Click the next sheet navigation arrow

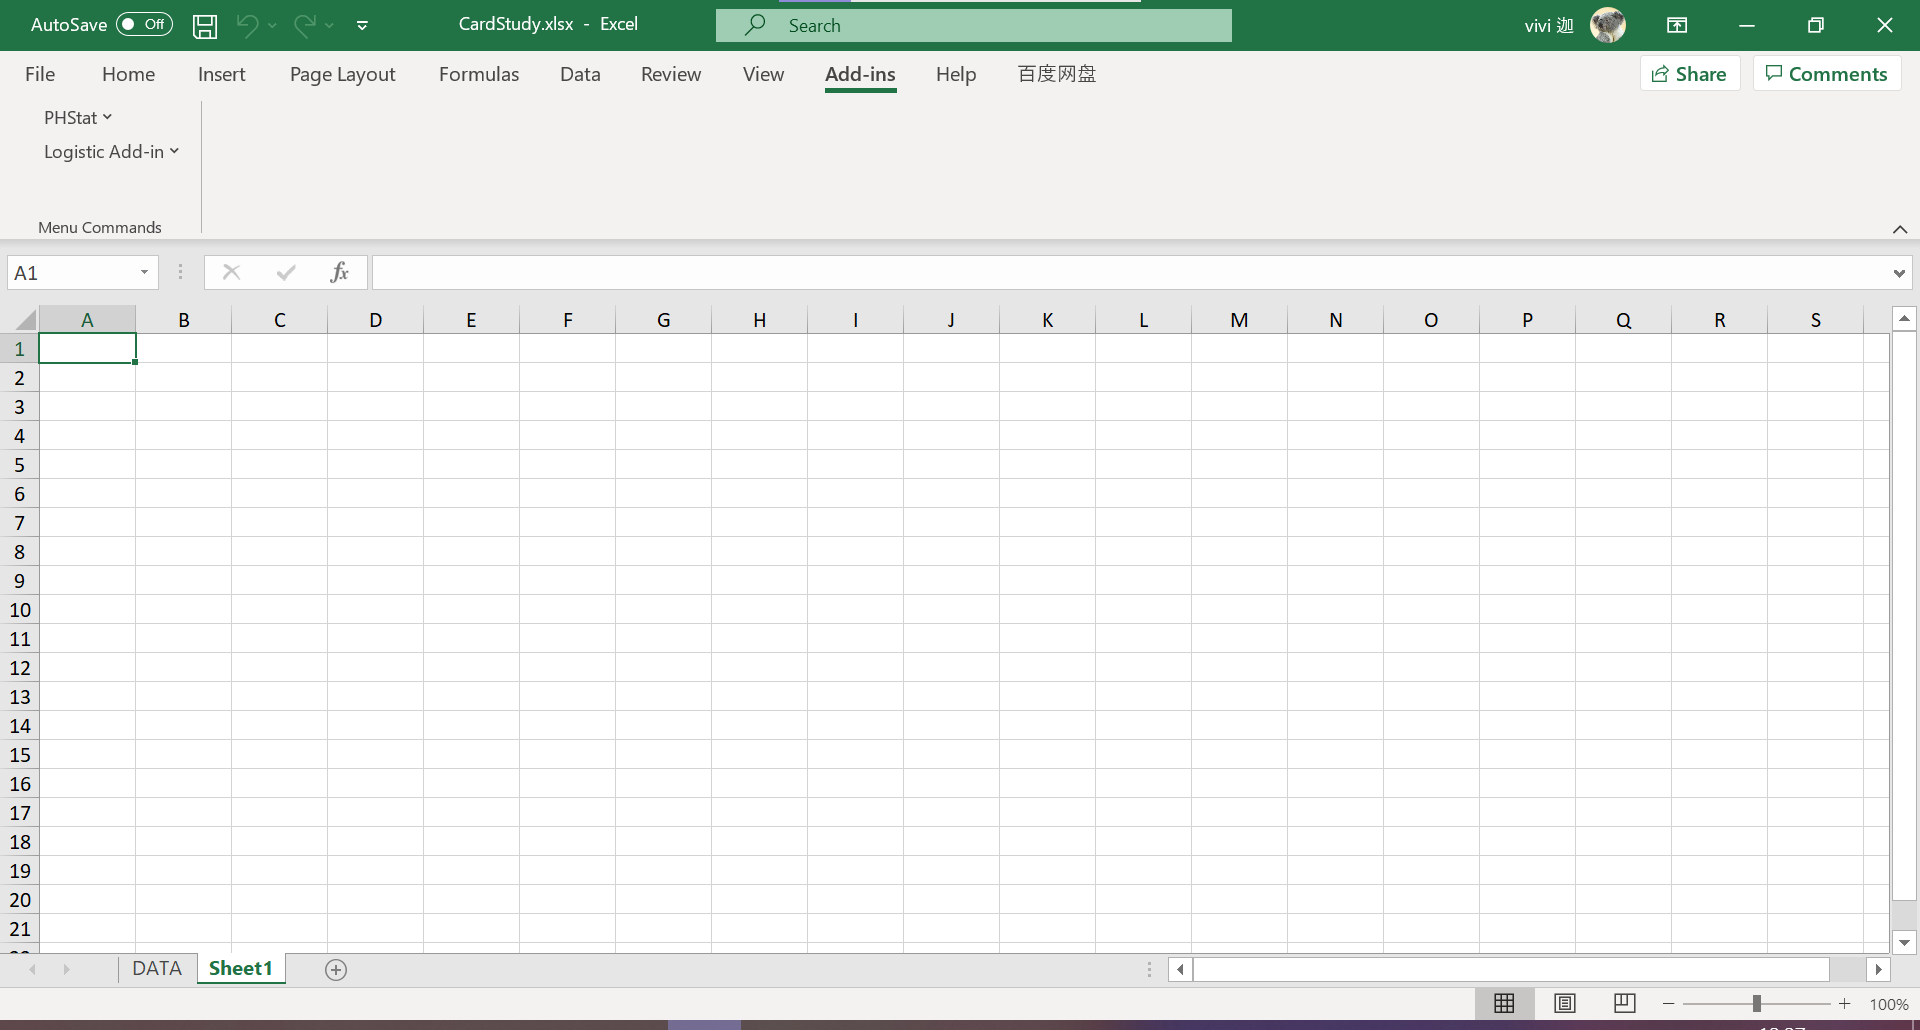67,969
